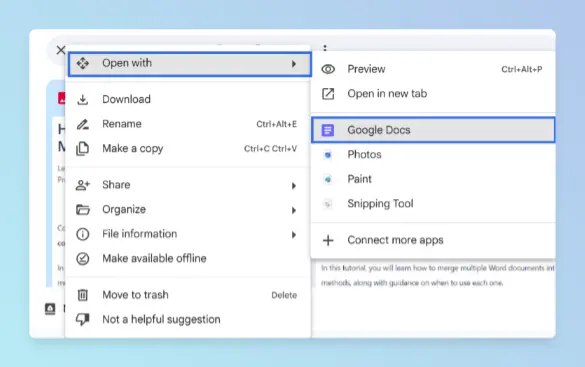This screenshot has height=367, width=585.
Task: Choose Download from the context menu
Action: click(188, 100)
